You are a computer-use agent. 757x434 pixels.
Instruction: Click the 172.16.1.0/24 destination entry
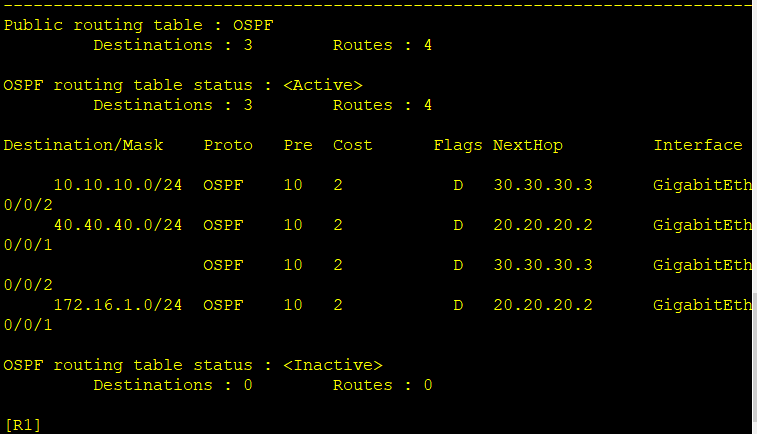coord(118,305)
